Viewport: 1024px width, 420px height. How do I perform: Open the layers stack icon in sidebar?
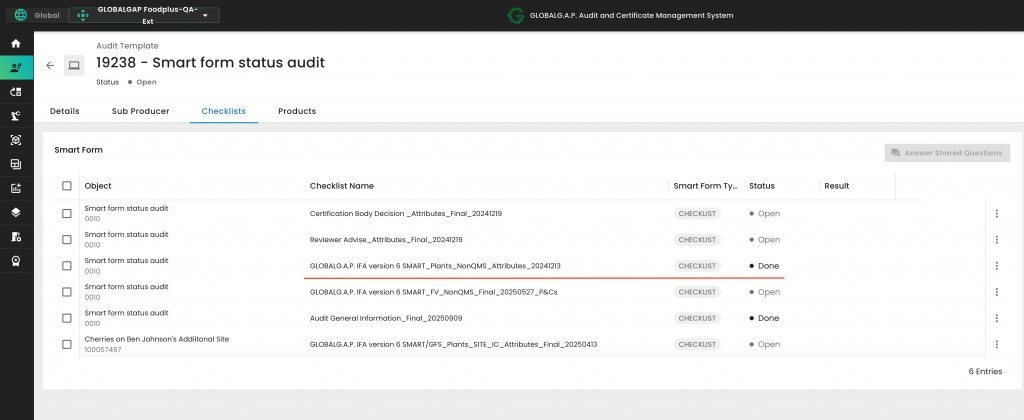coord(15,212)
